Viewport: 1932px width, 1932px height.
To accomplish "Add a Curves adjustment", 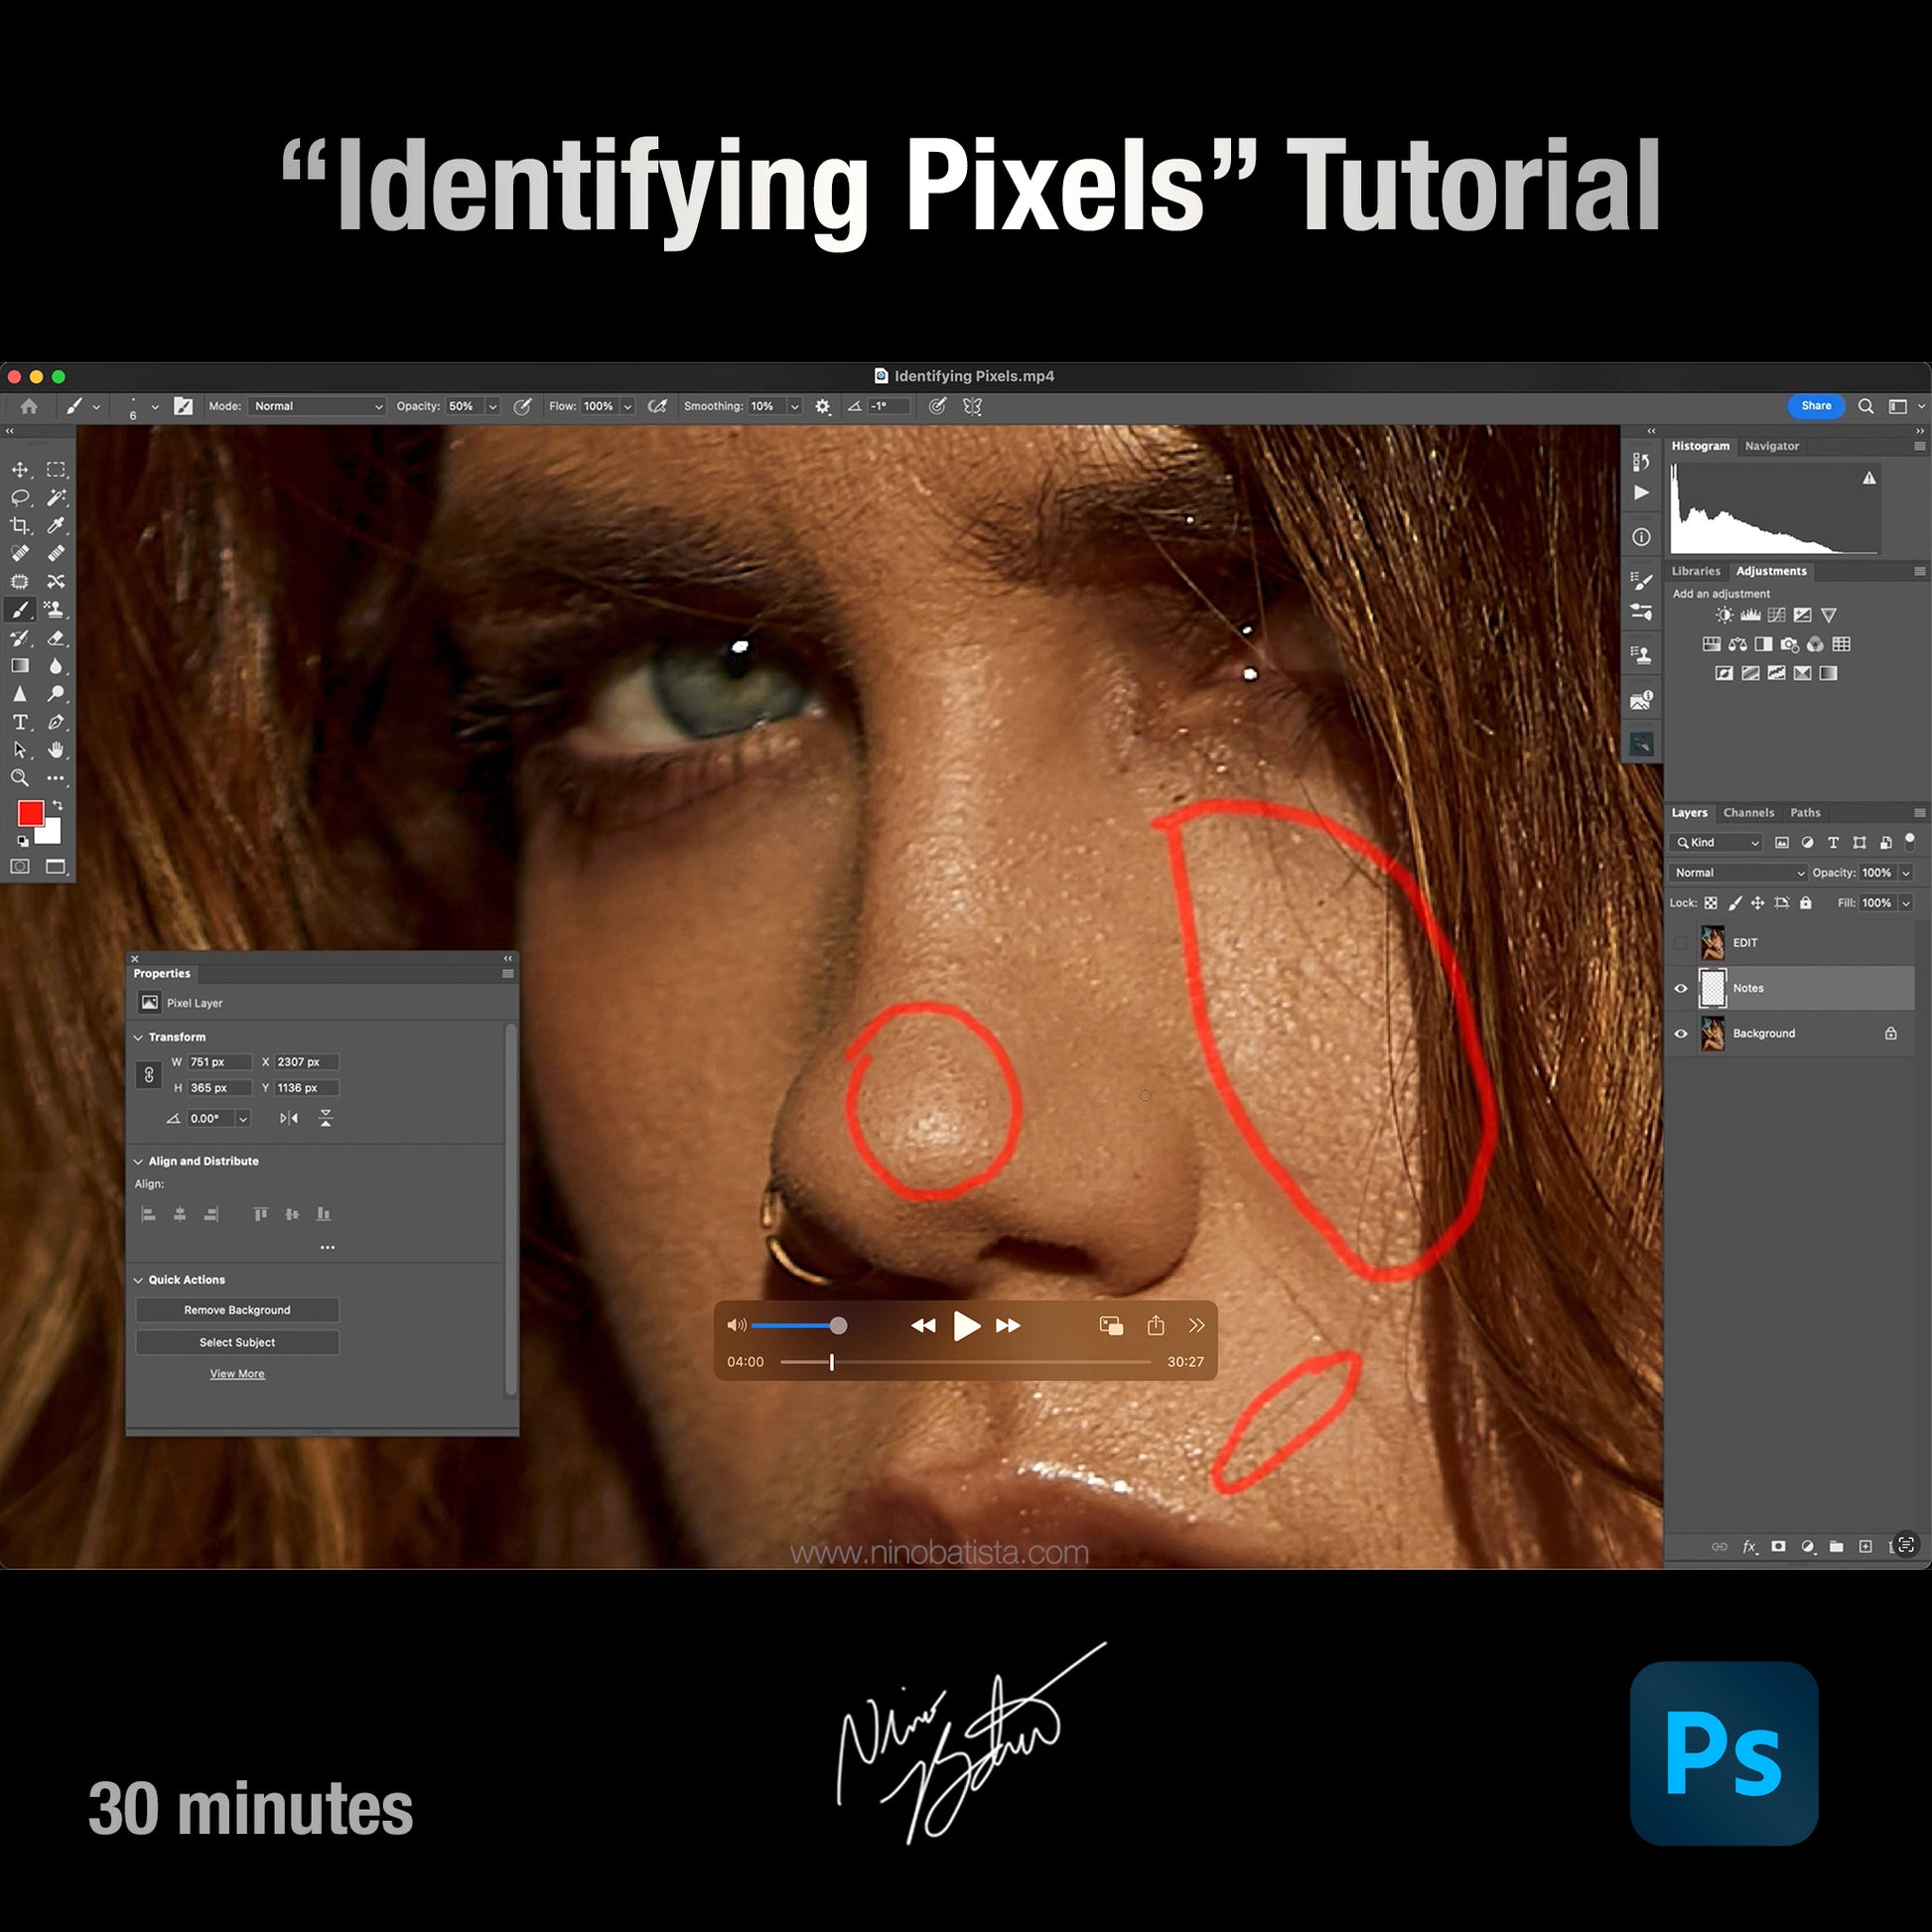I will pos(1777,615).
